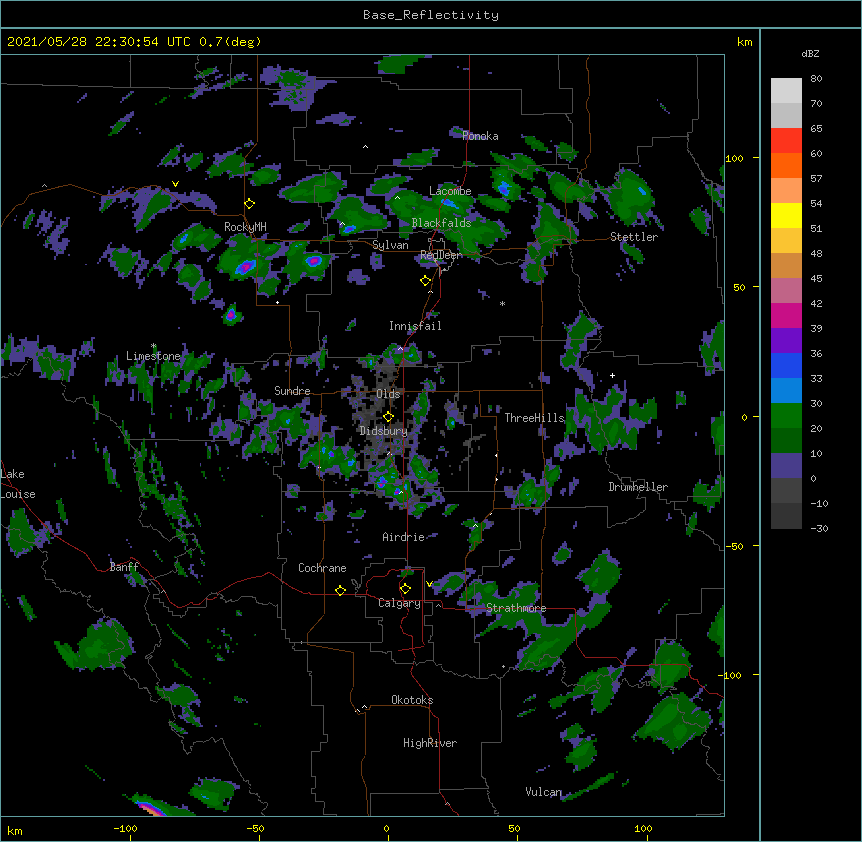This screenshot has height=842, width=862.
Task: Click the Vulcan label
Action: (x=543, y=792)
